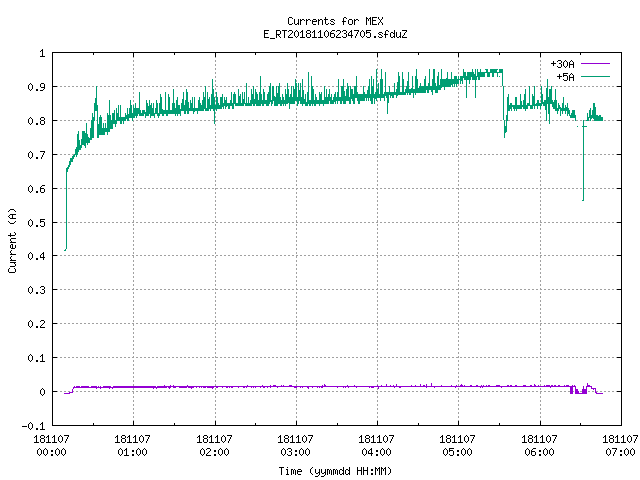Image resolution: width=640 pixels, height=480 pixels.
Task: Click the y-axis tick label 0.2
Action: 36,324
